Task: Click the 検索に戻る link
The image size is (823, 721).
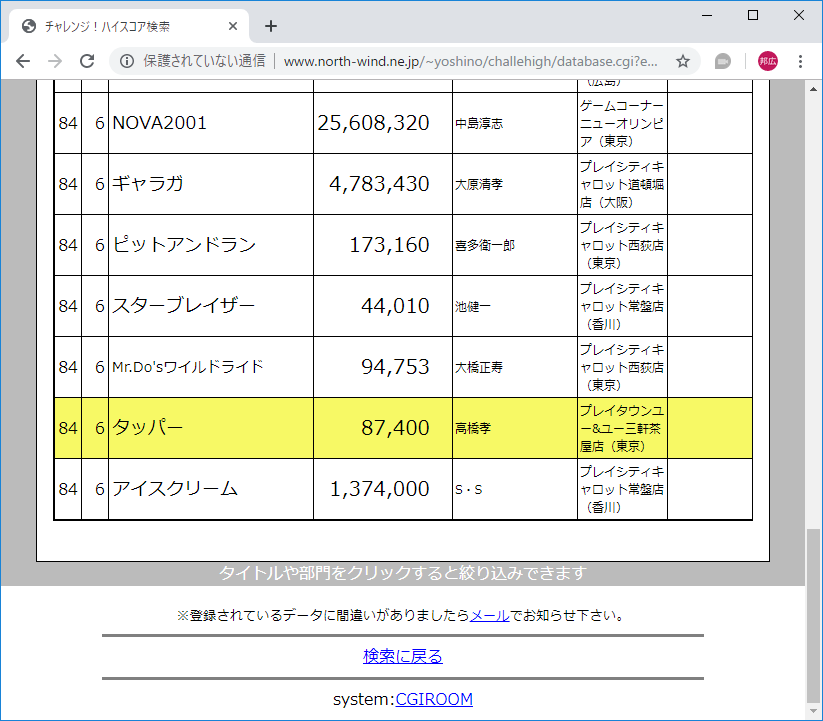Action: point(403,656)
